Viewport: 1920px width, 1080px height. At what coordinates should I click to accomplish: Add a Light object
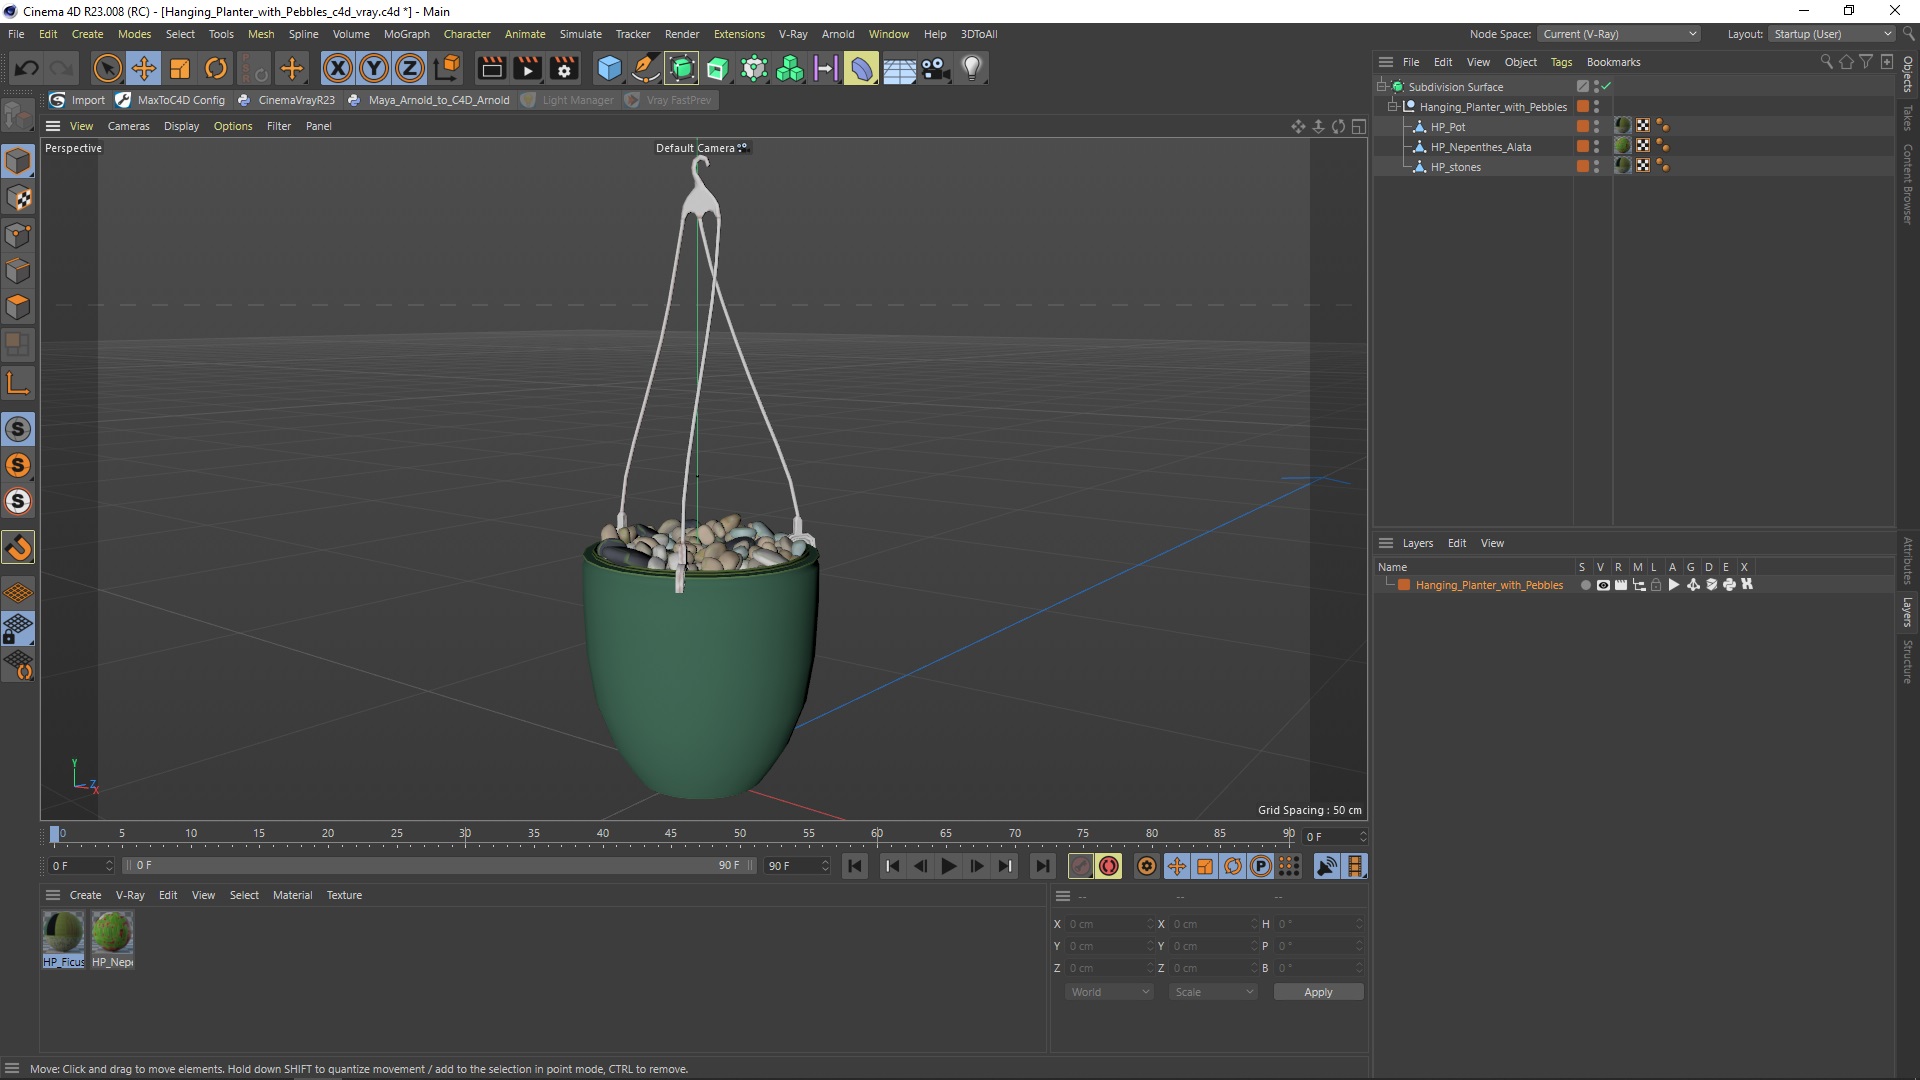tap(972, 68)
